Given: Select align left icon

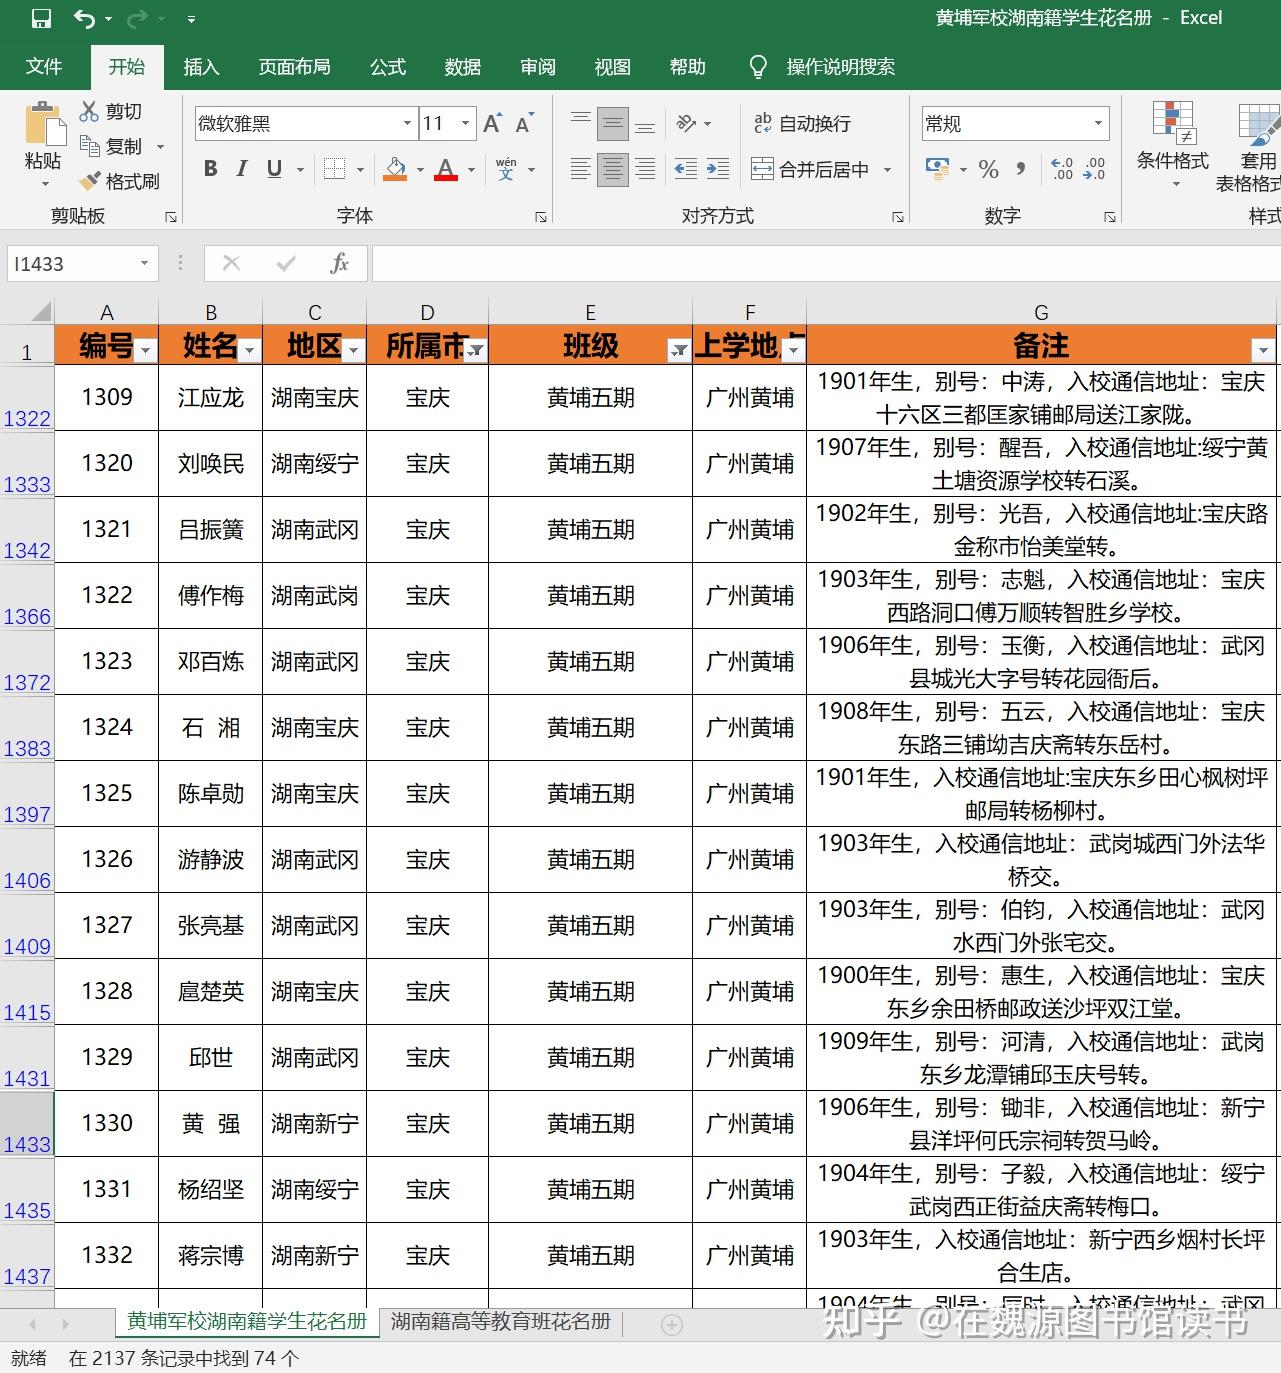Looking at the screenshot, I should tap(581, 169).
